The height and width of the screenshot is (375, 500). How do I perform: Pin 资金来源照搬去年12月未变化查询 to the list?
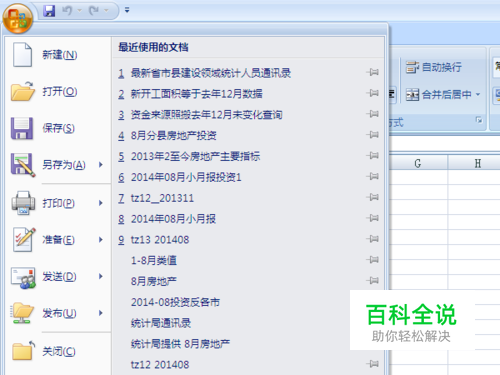coord(373,114)
